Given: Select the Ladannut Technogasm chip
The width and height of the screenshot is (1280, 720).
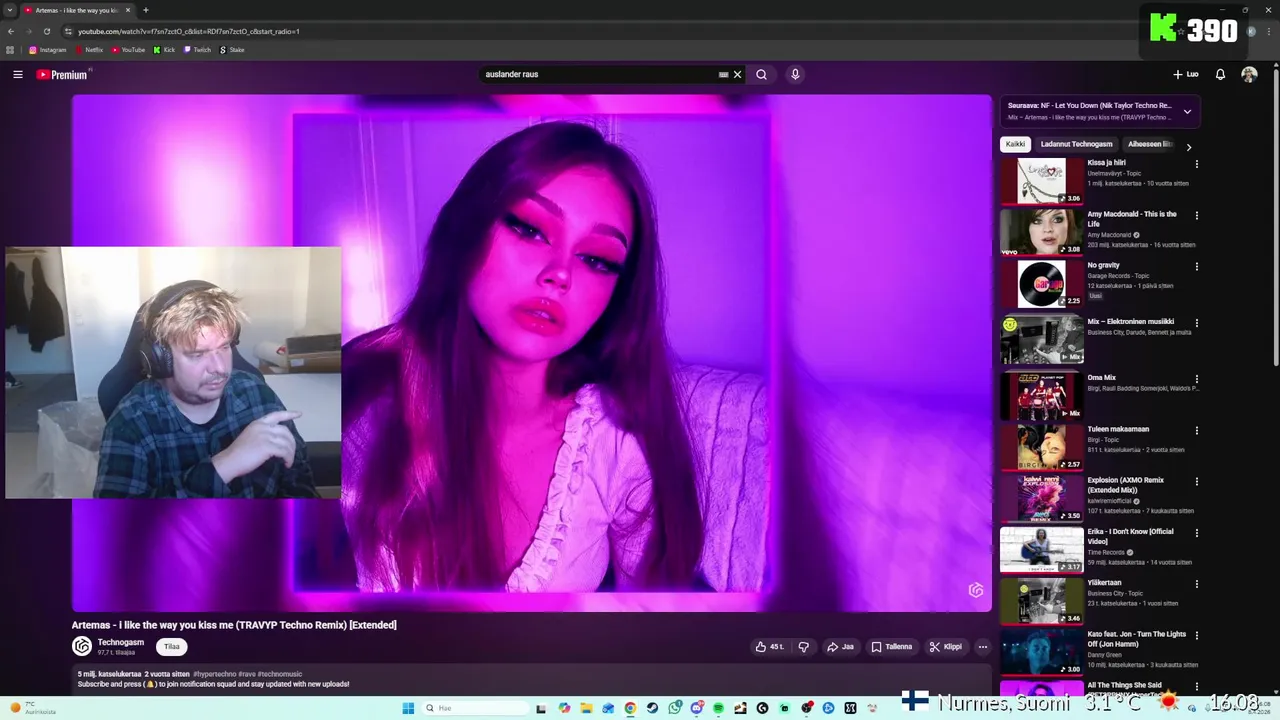Looking at the screenshot, I should [1076, 144].
